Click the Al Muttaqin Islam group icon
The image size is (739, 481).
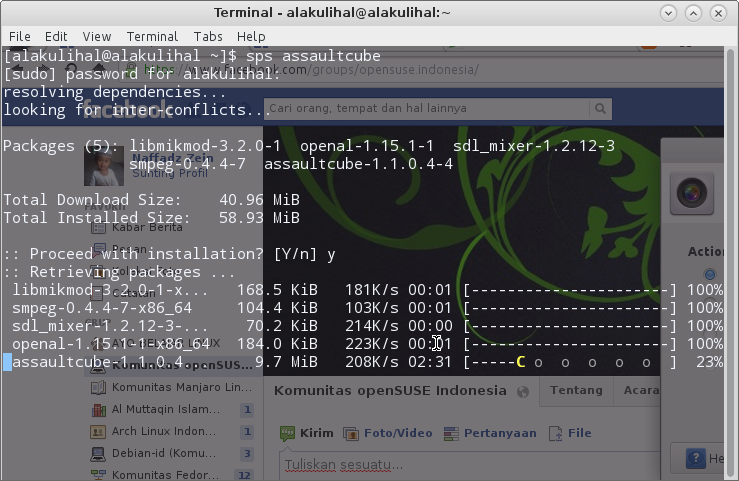[x=98, y=410]
